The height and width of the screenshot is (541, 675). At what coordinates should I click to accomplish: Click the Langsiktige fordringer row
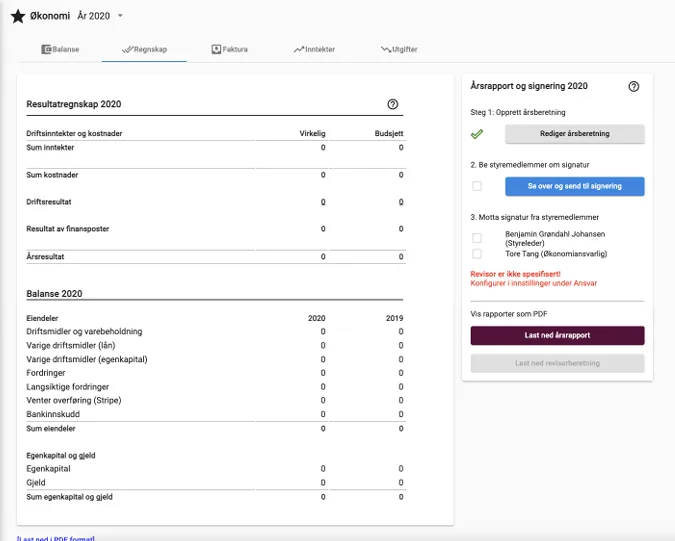coord(216,387)
